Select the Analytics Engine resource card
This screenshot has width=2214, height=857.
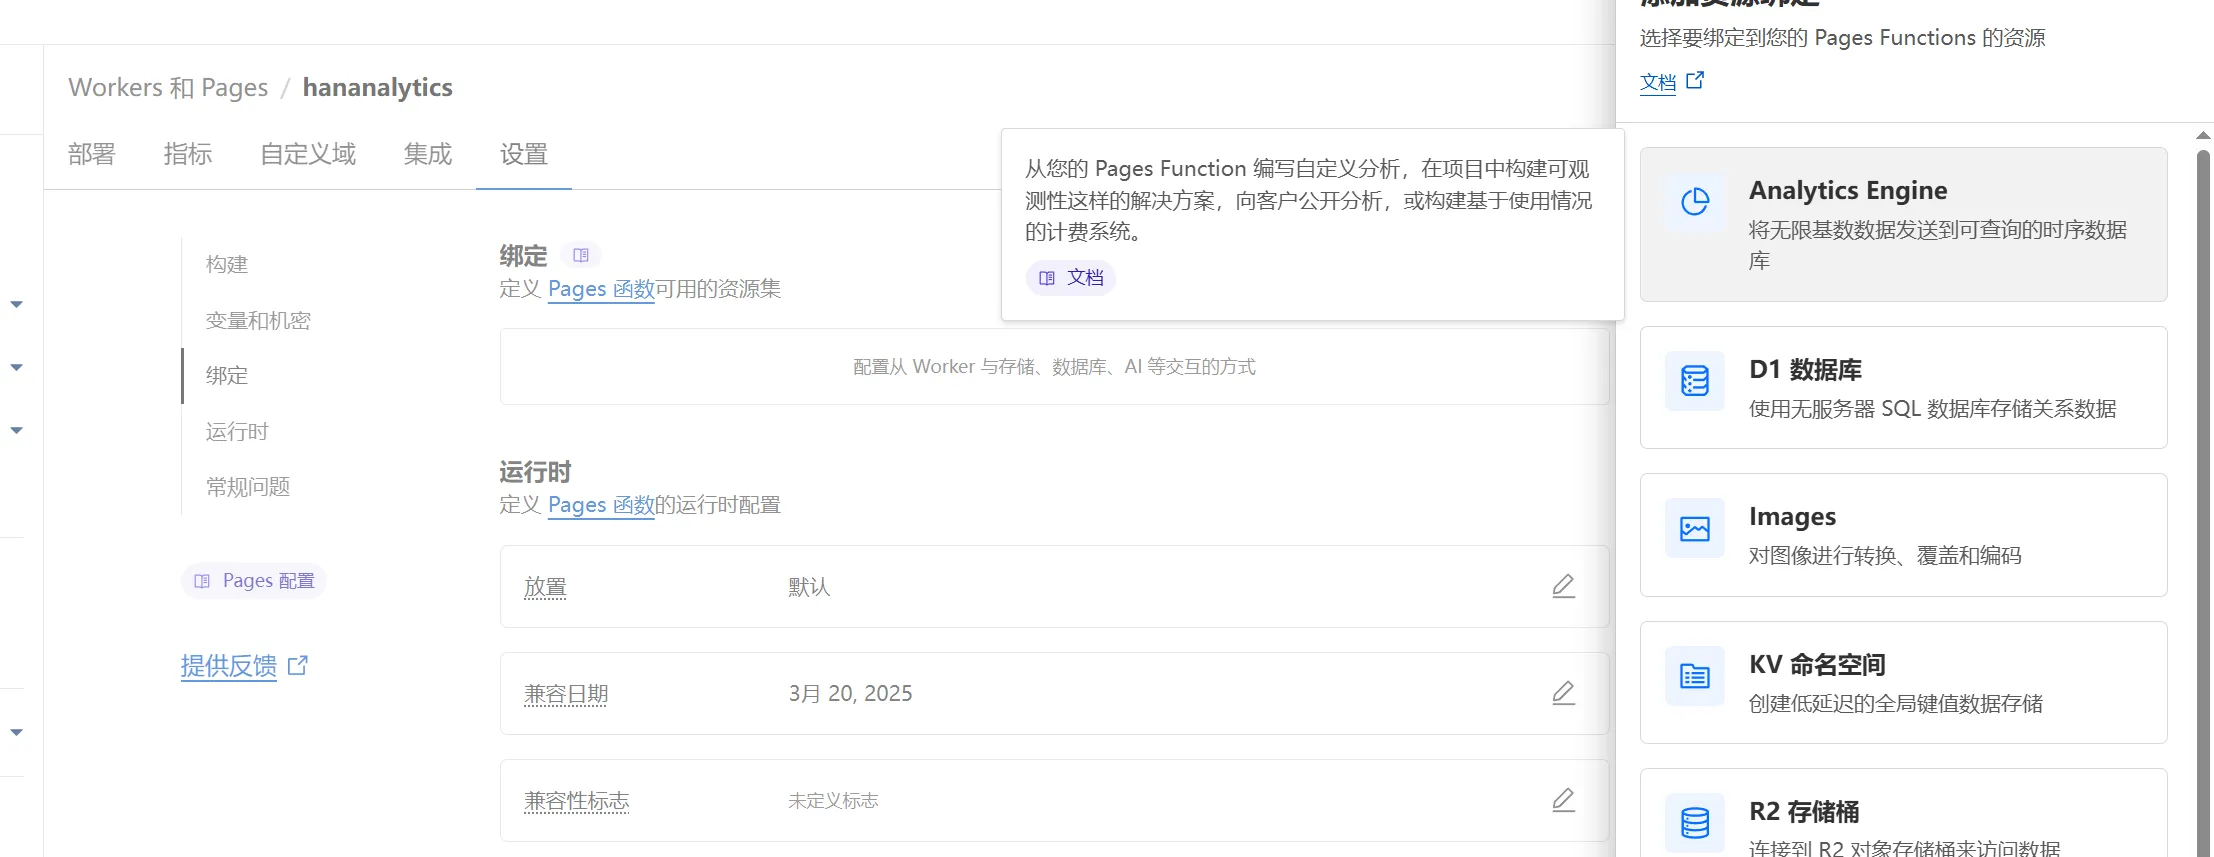(1904, 224)
